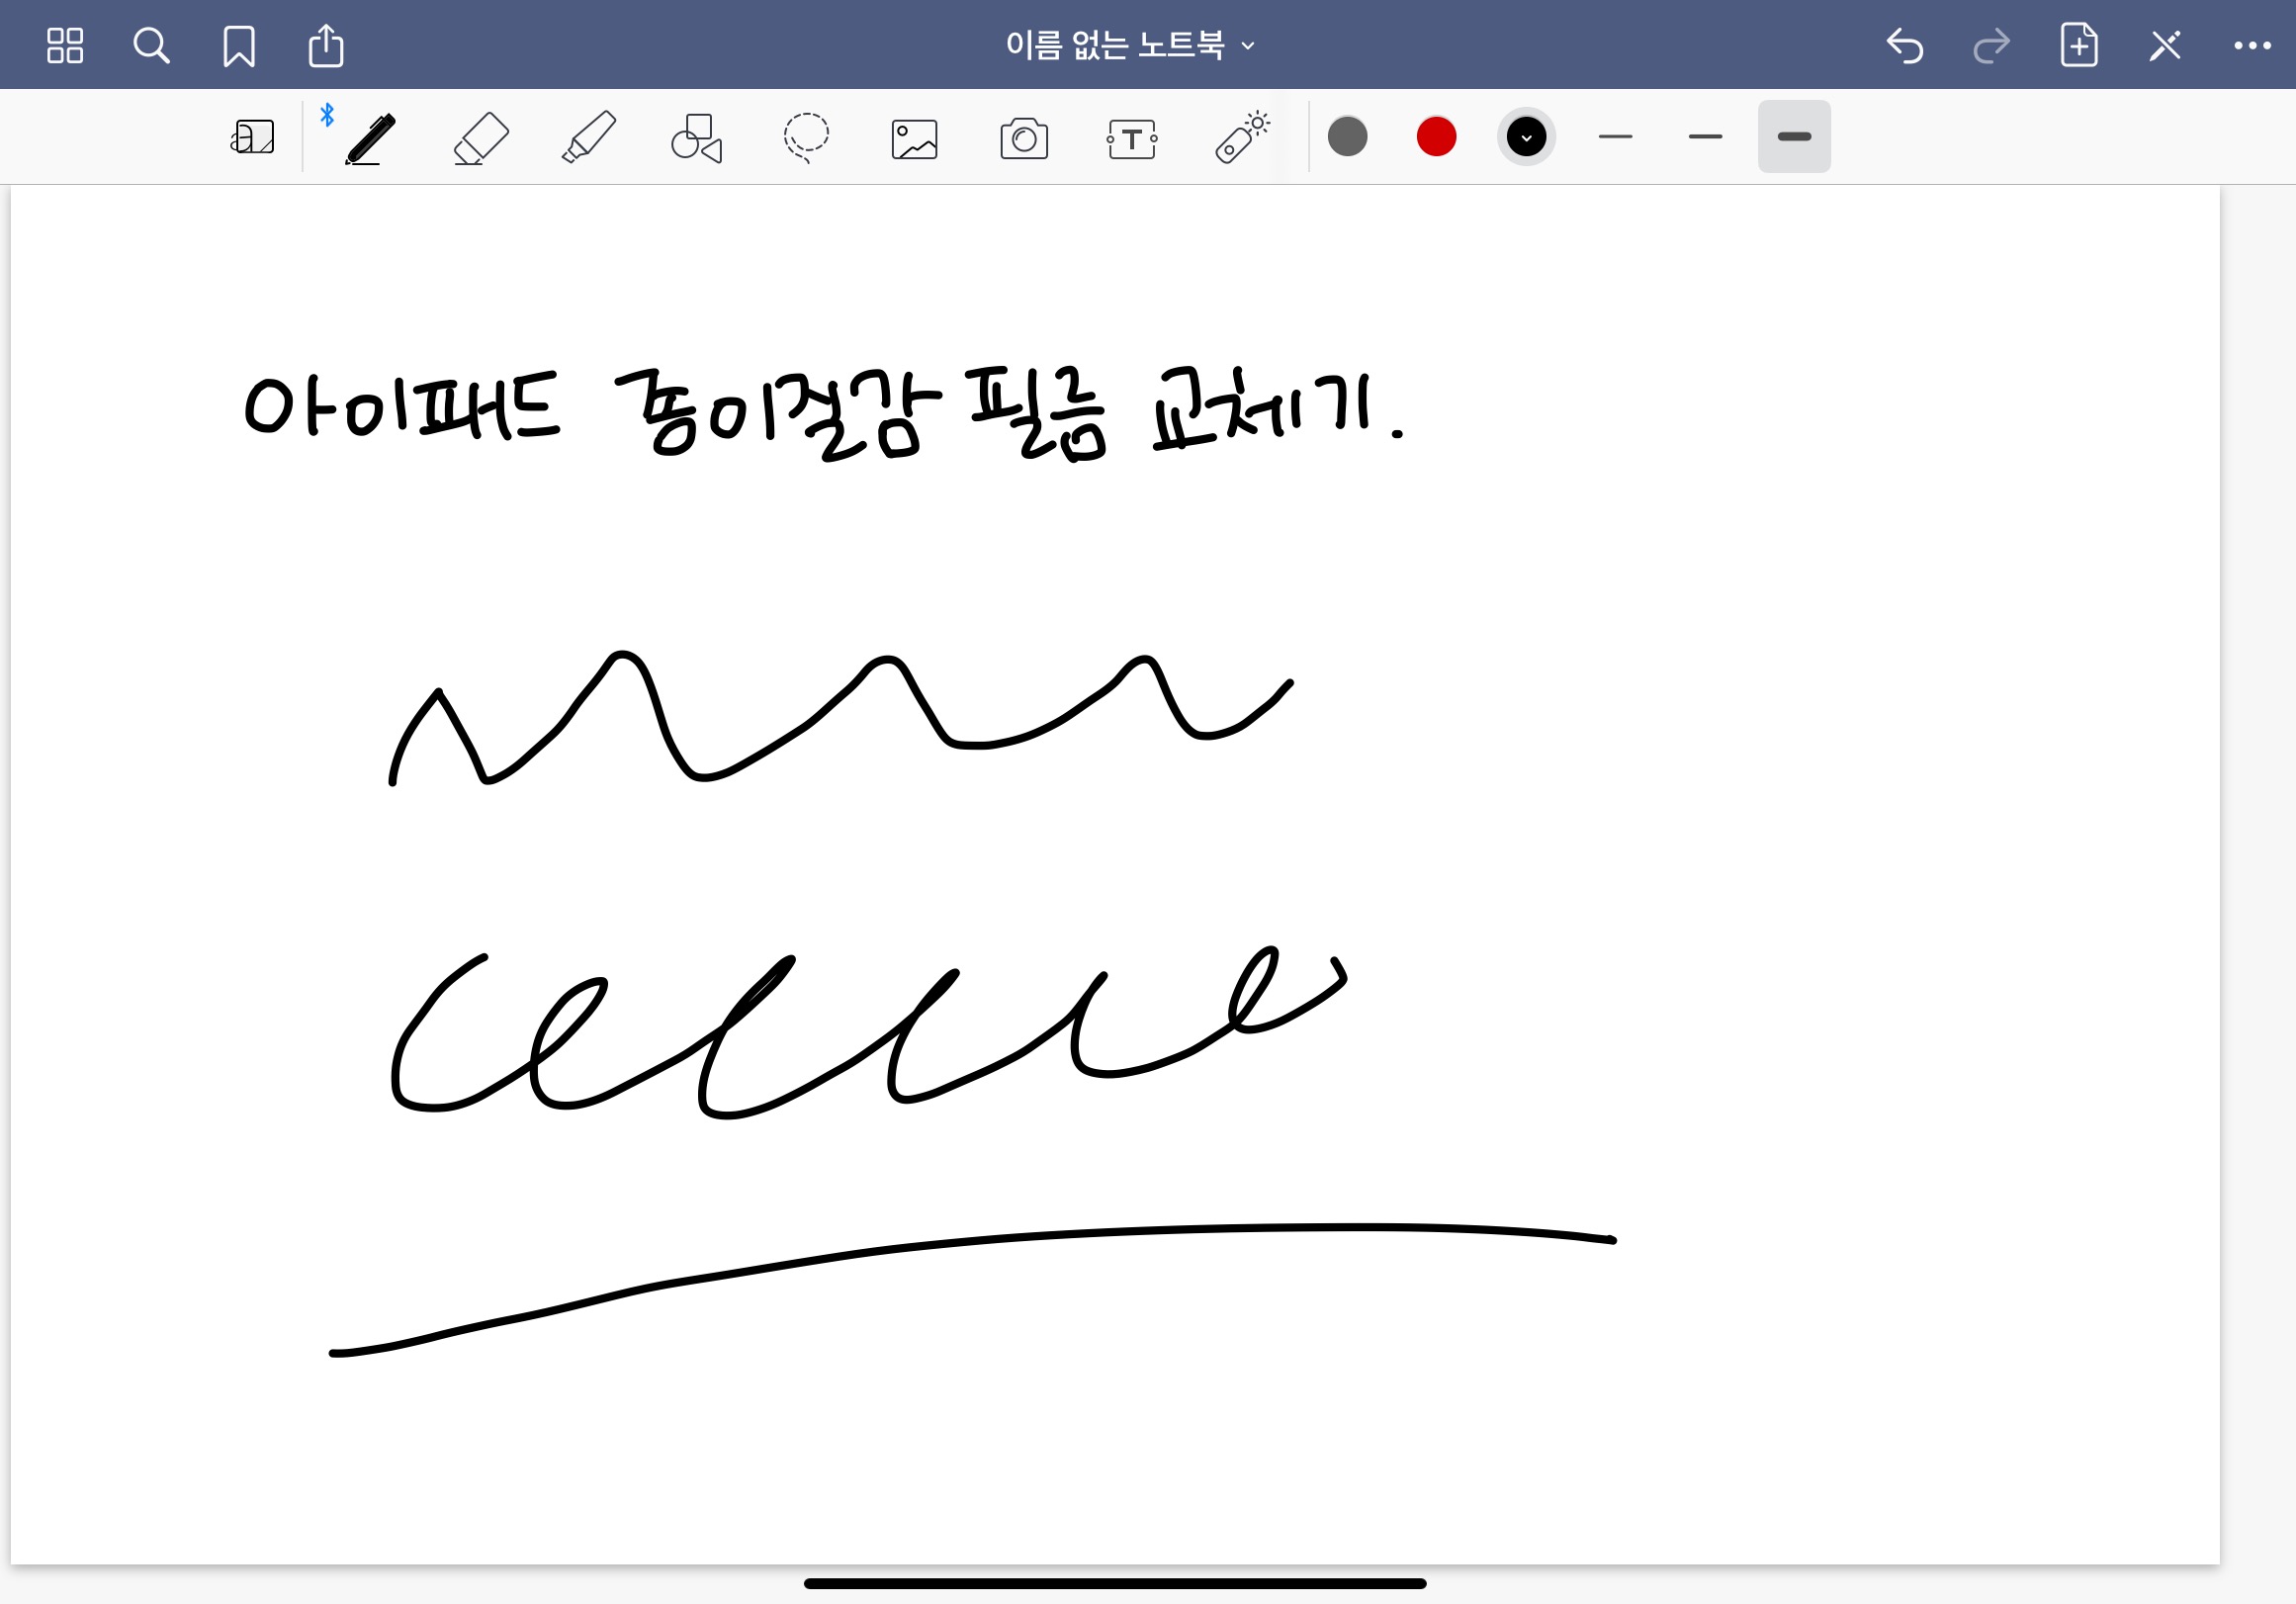The height and width of the screenshot is (1604, 2296).
Task: Choose the thickest stroke width
Action: 1794,136
